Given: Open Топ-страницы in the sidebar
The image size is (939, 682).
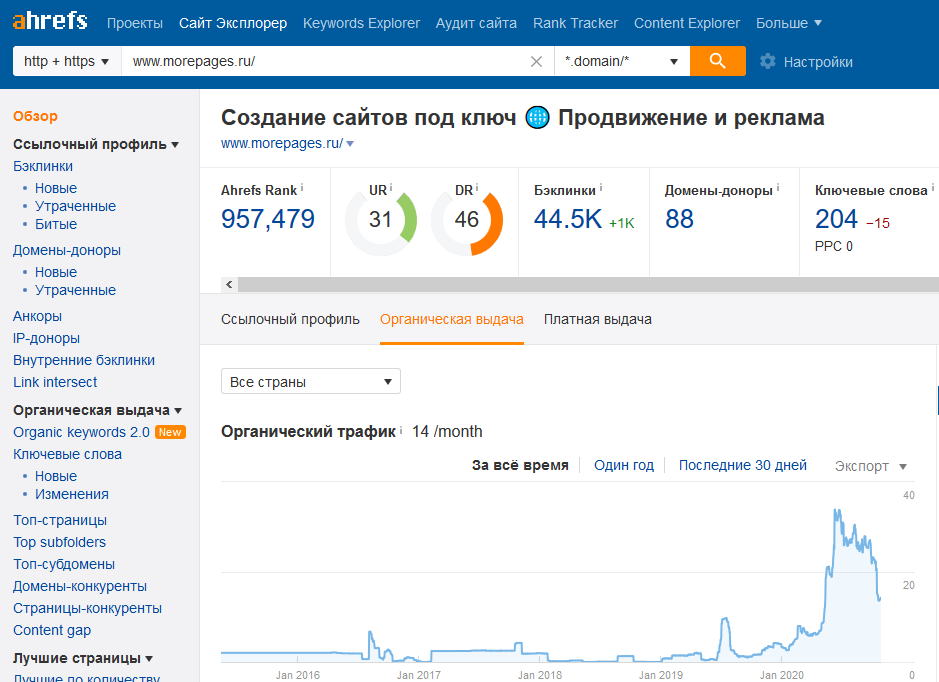Looking at the screenshot, I should (x=60, y=520).
